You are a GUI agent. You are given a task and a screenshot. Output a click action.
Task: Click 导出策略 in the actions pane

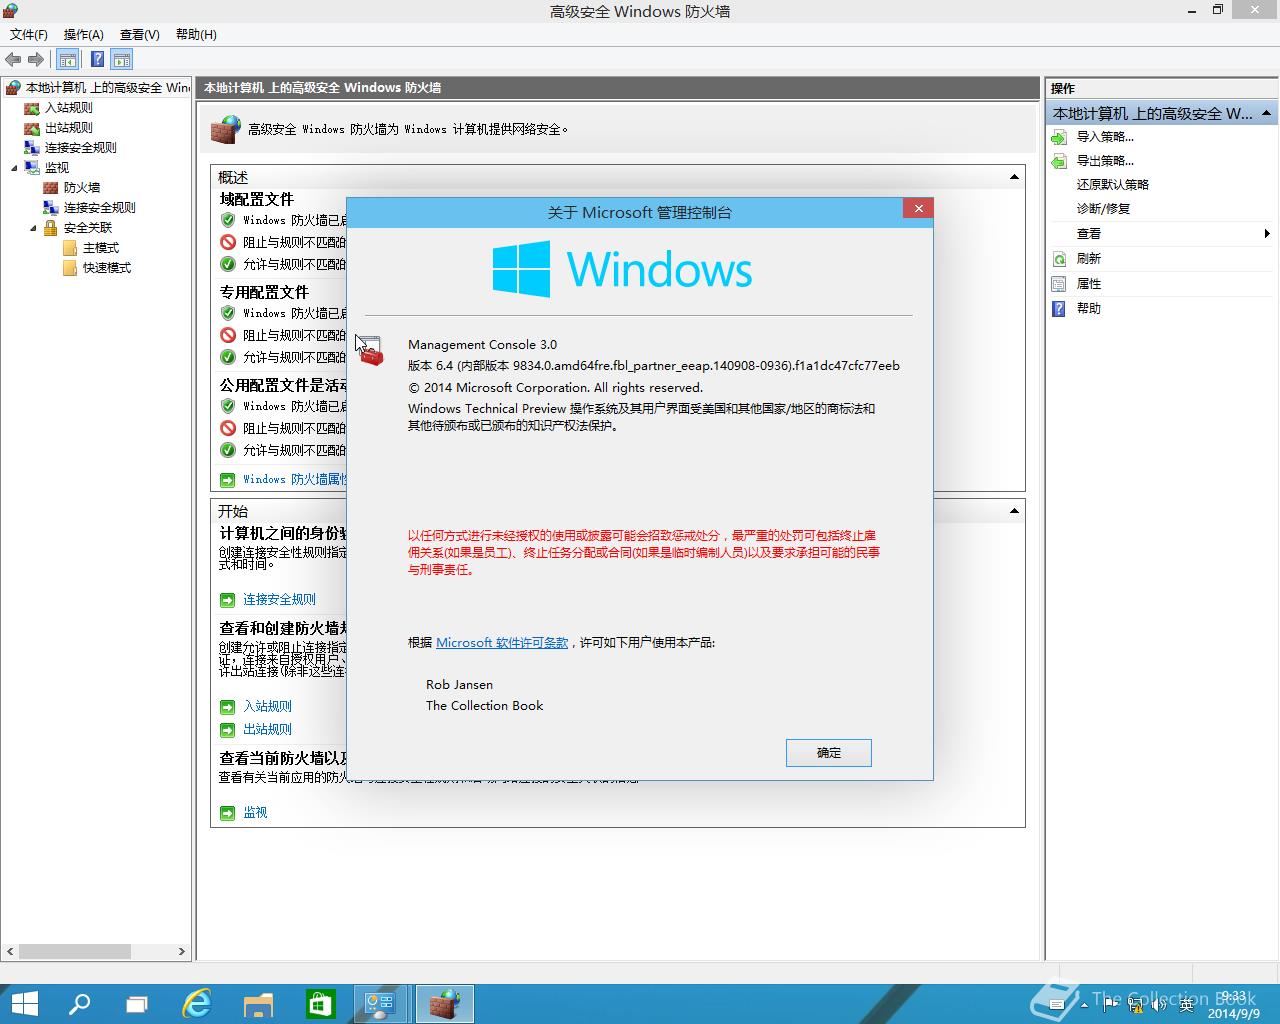1105,160
